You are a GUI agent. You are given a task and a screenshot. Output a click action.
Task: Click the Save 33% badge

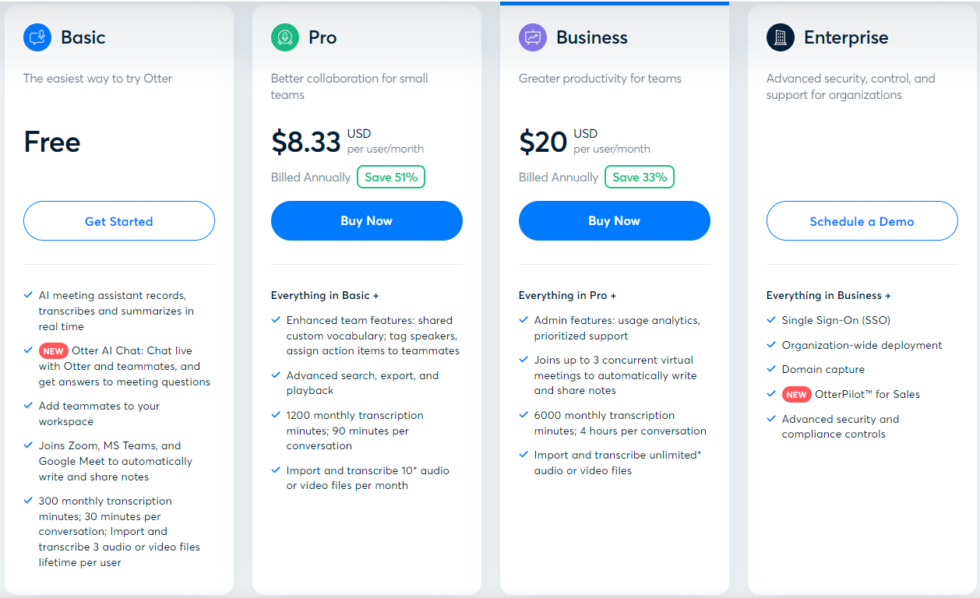coord(639,177)
